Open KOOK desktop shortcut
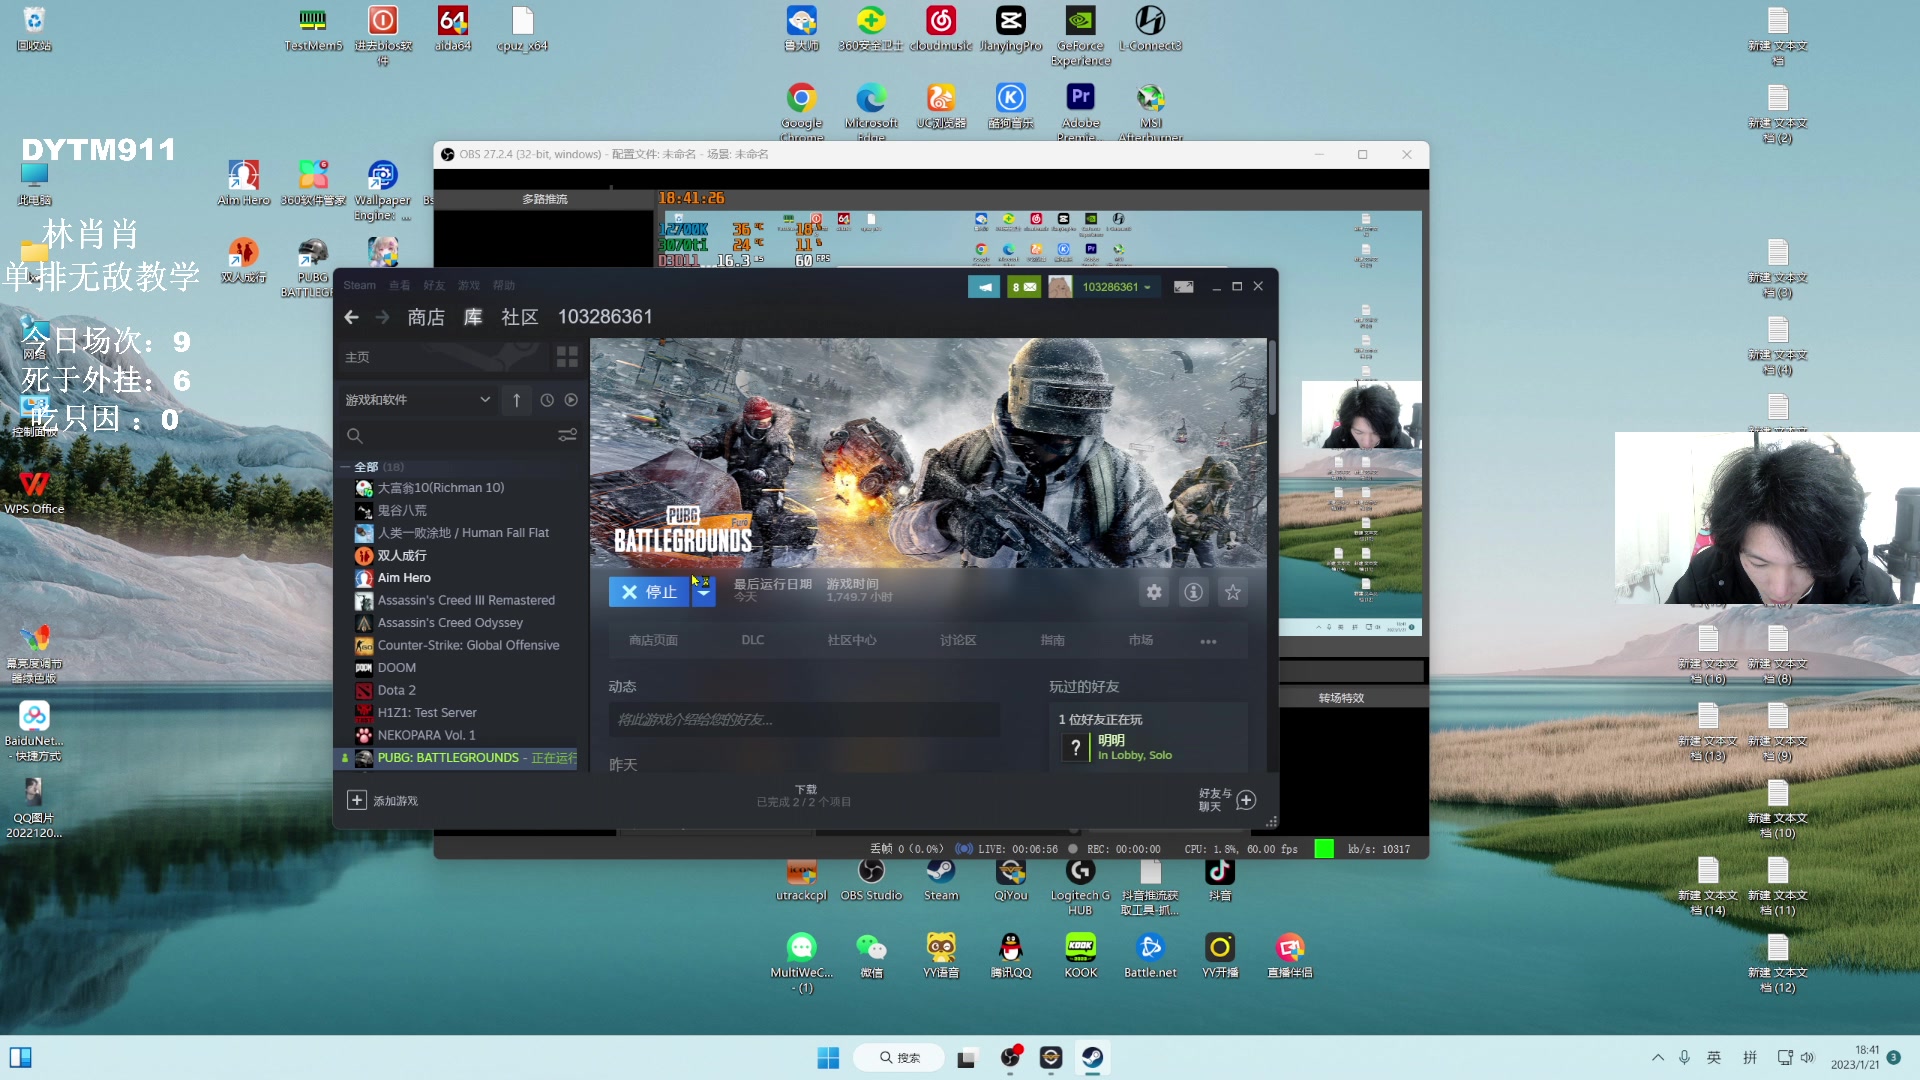The image size is (1920, 1080). pos(1081,956)
